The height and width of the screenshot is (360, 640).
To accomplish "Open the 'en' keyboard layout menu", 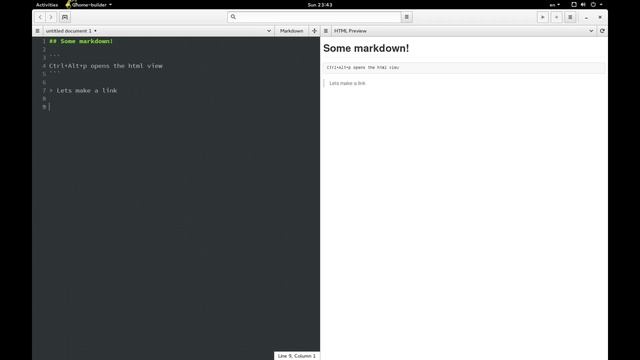I will point(554,5).
